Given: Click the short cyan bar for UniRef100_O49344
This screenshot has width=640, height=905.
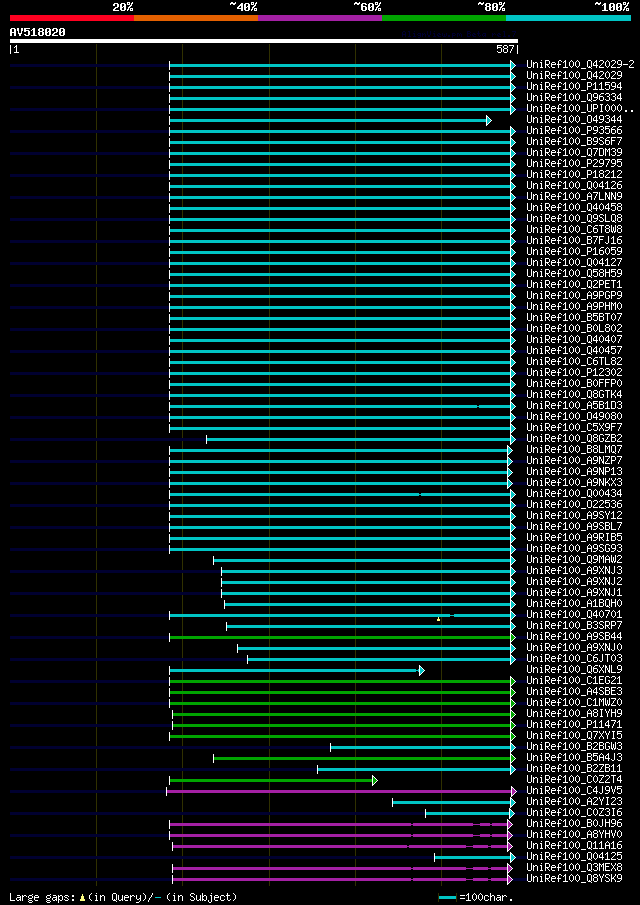Looking at the screenshot, I should 330,120.
